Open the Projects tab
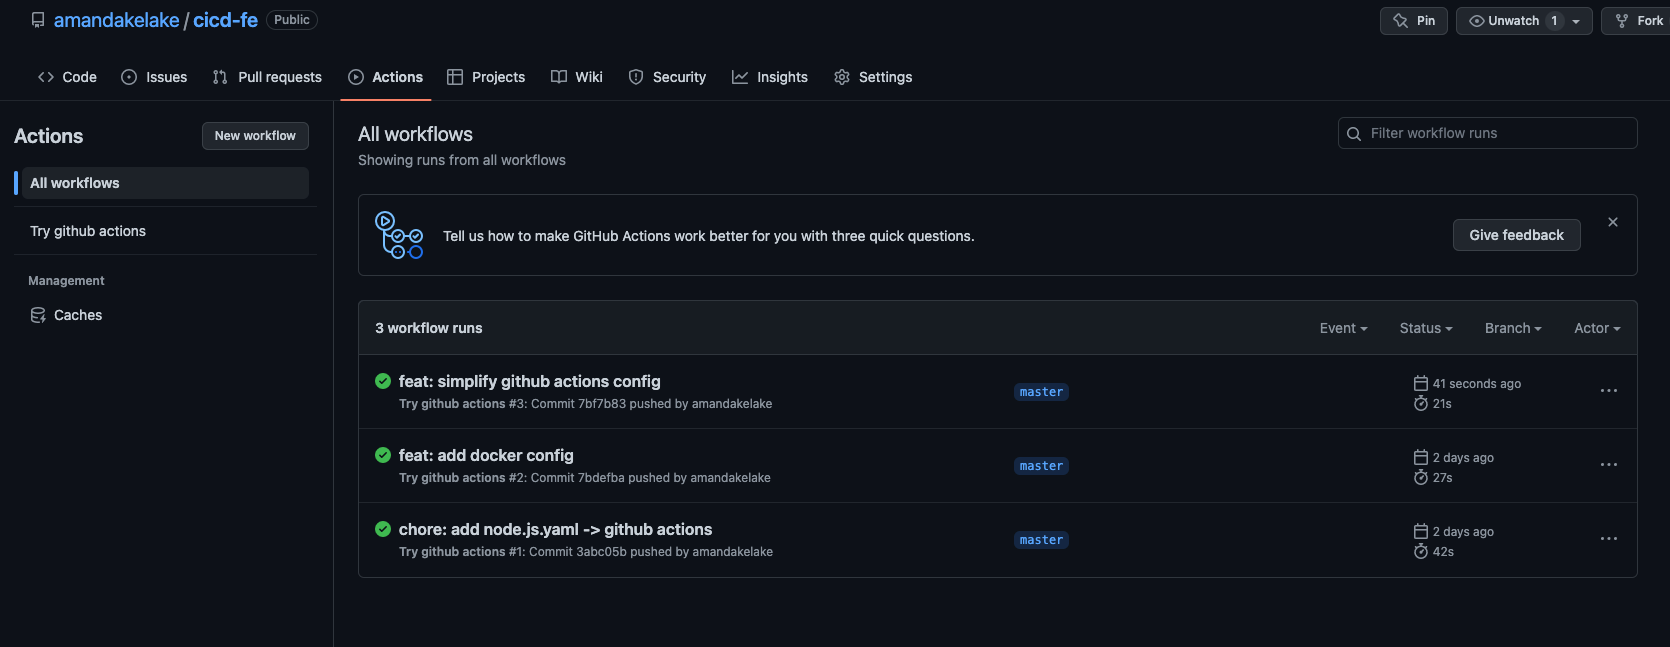 [x=486, y=77]
